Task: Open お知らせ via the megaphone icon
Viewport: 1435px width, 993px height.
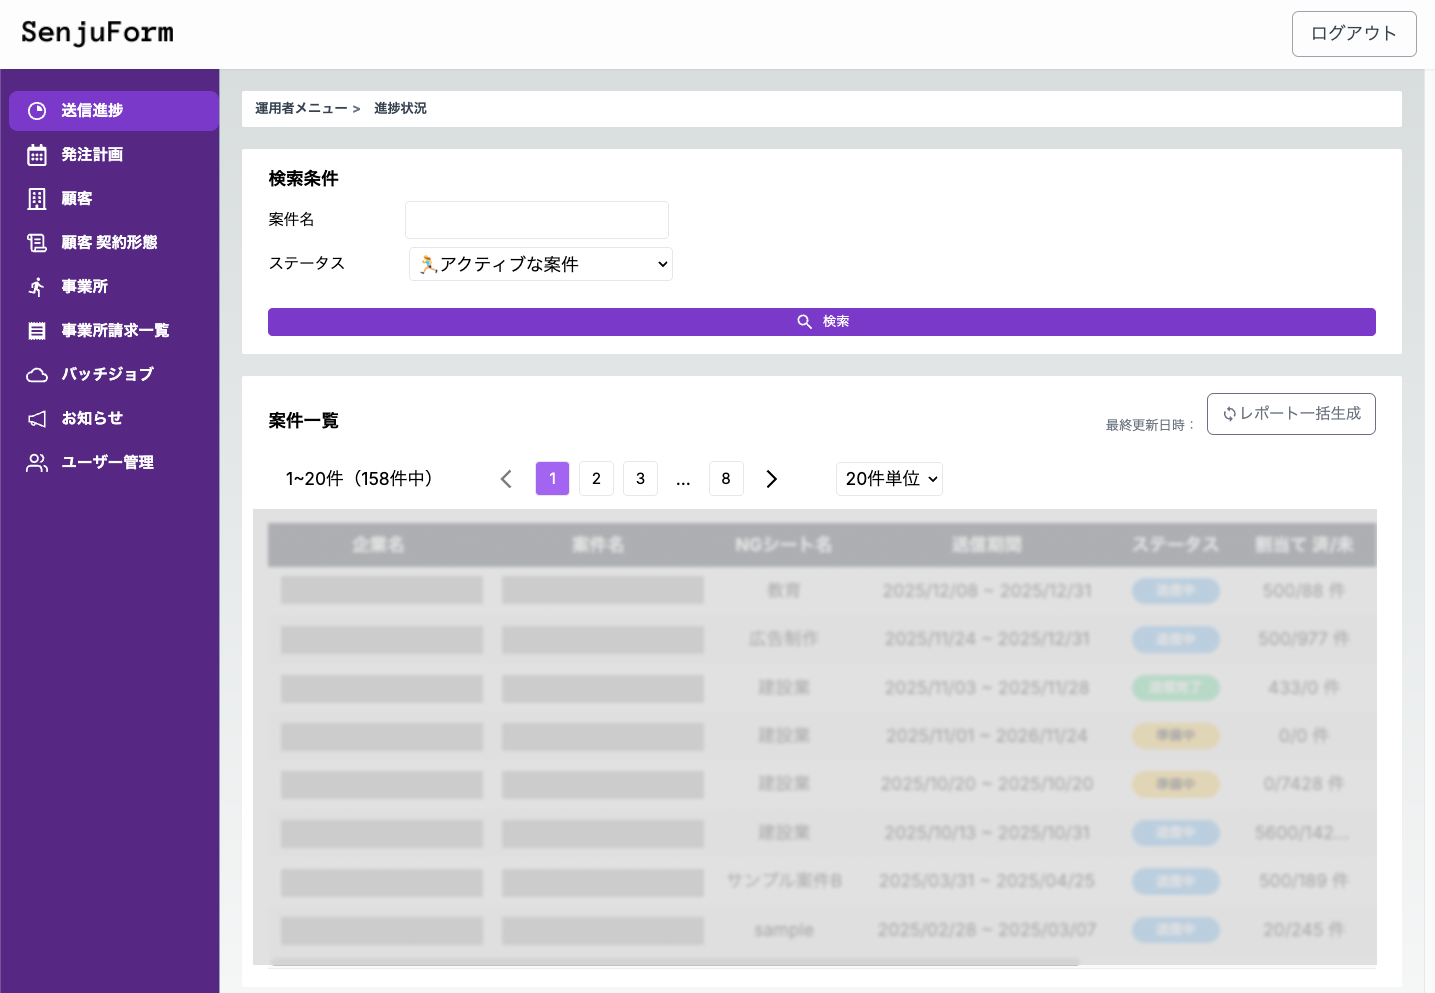Action: pyautogui.click(x=36, y=418)
